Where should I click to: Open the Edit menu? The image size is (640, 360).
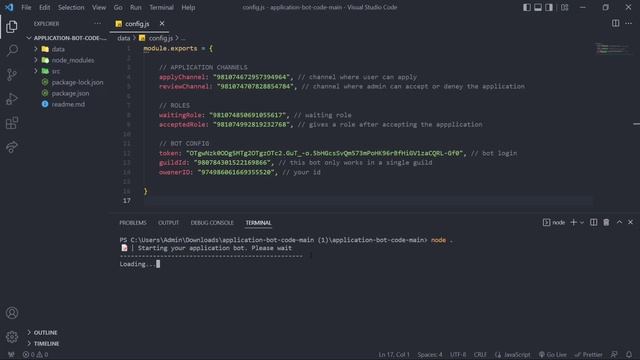click(x=44, y=7)
